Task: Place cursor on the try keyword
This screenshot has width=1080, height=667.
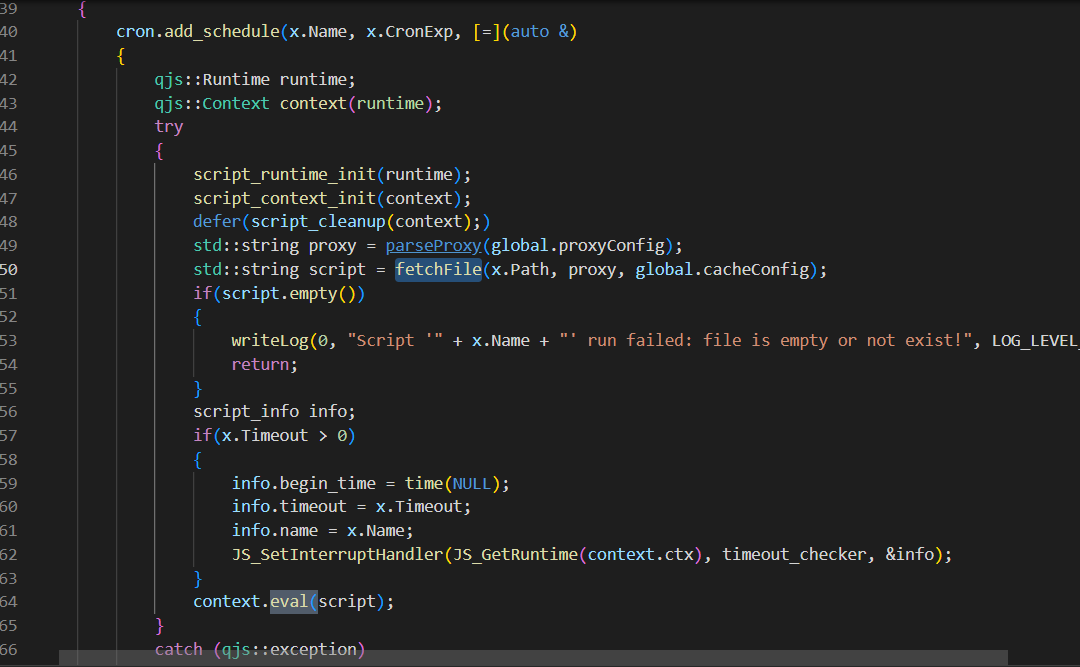Action: tap(169, 127)
